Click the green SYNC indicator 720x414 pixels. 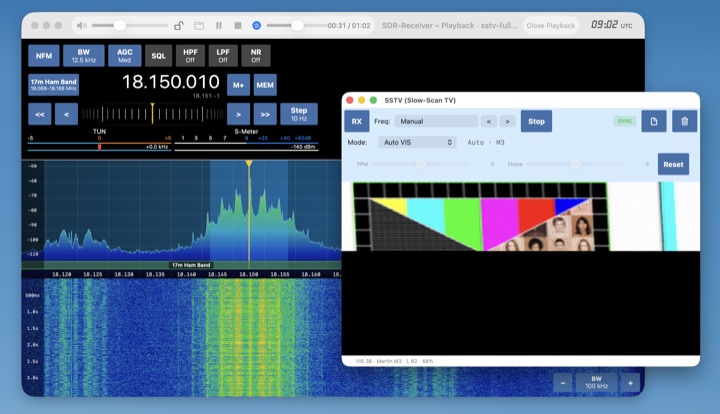pyautogui.click(x=624, y=121)
